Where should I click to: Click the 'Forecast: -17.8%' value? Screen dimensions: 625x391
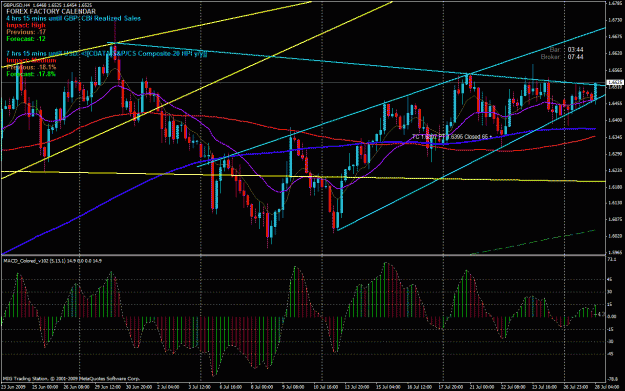pos(31,74)
